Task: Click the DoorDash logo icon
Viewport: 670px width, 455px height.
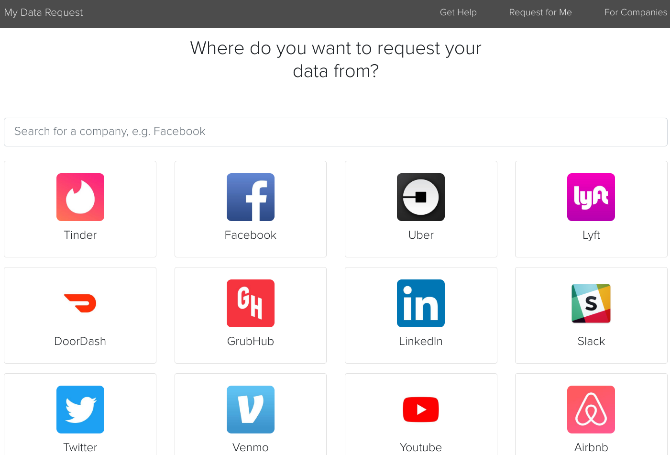Action: pyautogui.click(x=80, y=303)
